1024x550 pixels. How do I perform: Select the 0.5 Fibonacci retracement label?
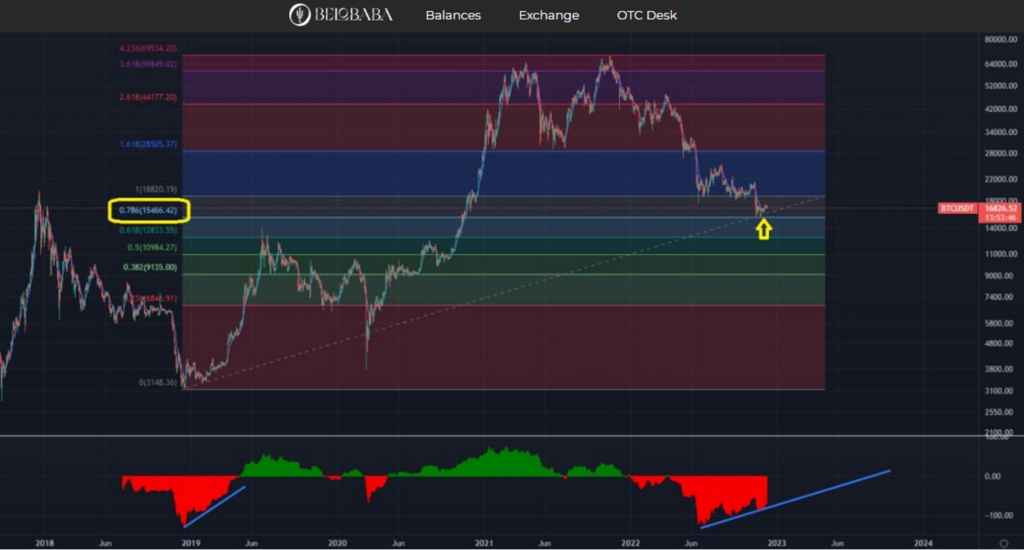(153, 247)
